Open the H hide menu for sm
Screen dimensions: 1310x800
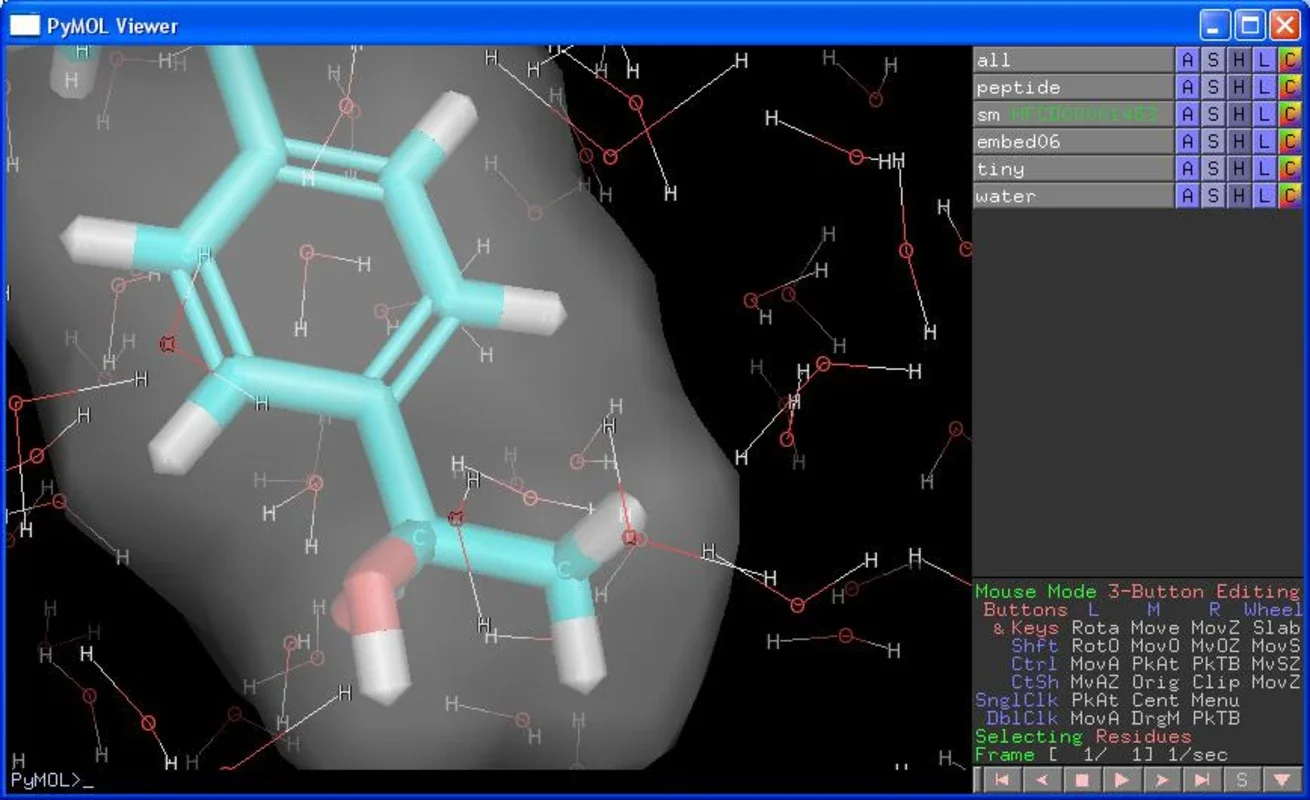click(1239, 114)
